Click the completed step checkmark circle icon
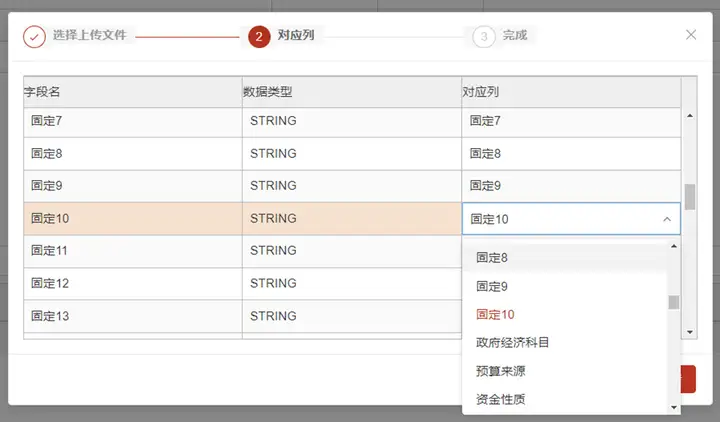This screenshot has width=720, height=422. click(x=34, y=37)
